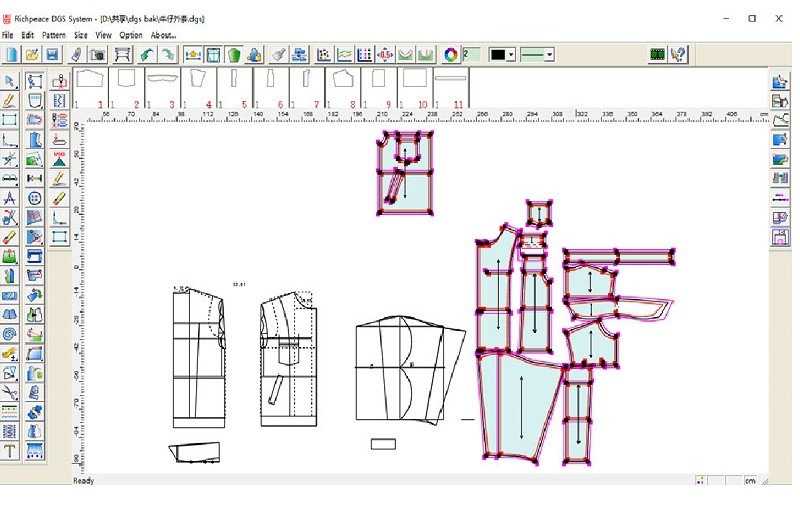The height and width of the screenshot is (509, 800).
Task: Select the compass tool in left toolbar
Action: click(x=9, y=198)
